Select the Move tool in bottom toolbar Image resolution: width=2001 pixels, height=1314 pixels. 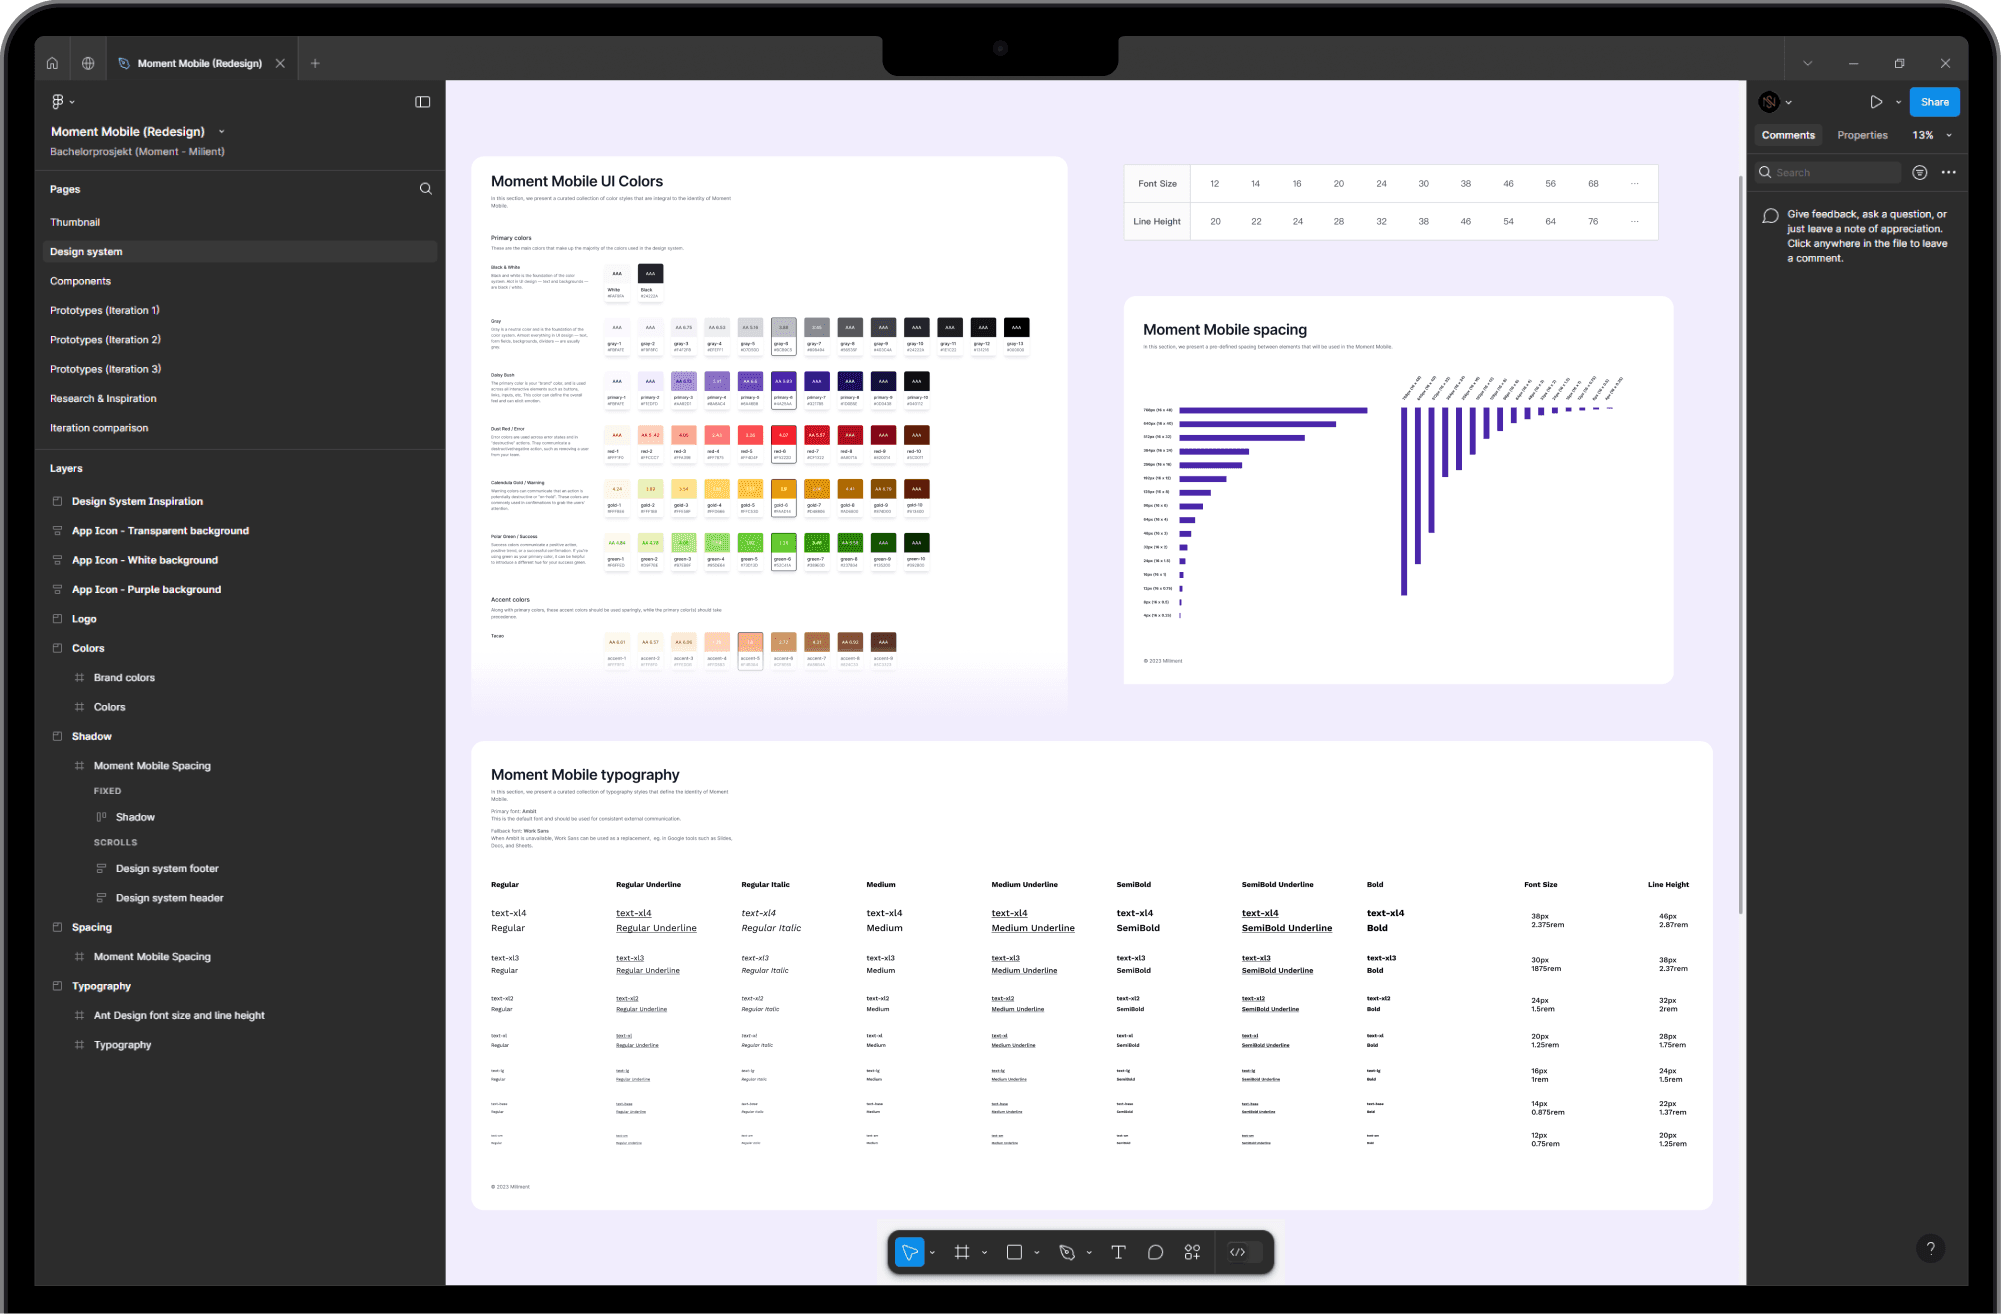909,1252
